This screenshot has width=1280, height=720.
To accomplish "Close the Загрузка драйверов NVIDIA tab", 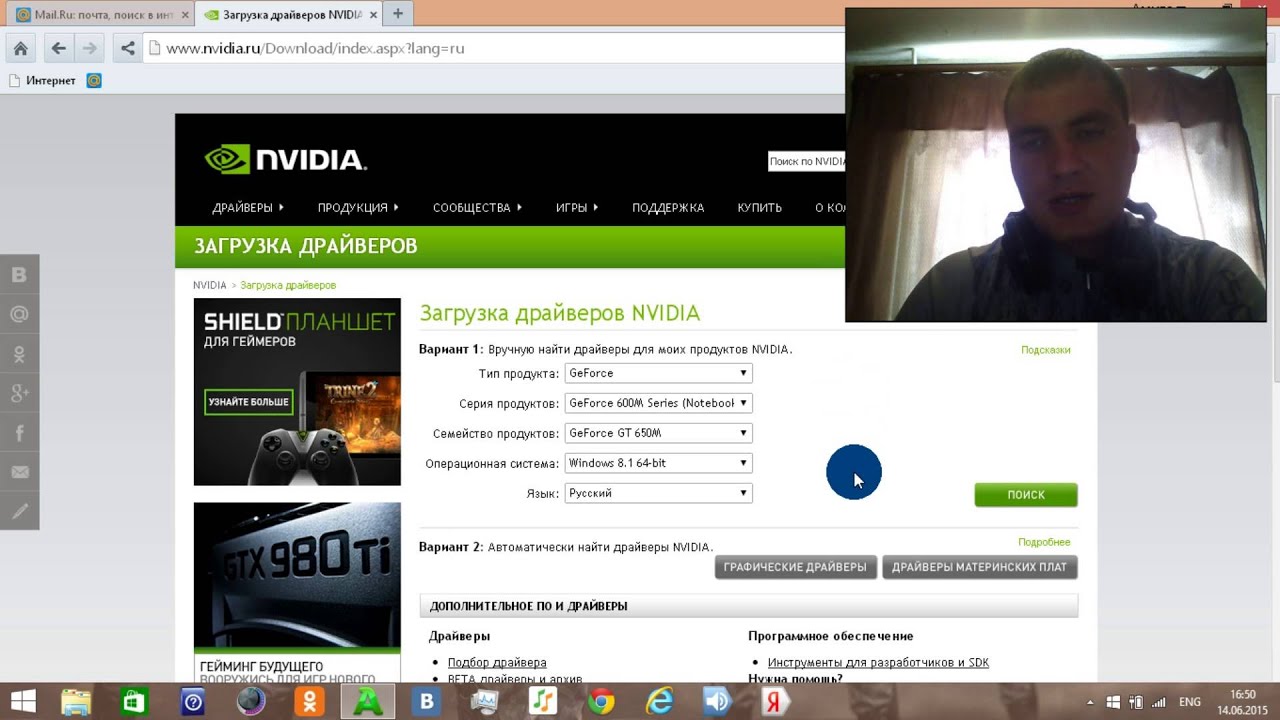I will point(373,15).
